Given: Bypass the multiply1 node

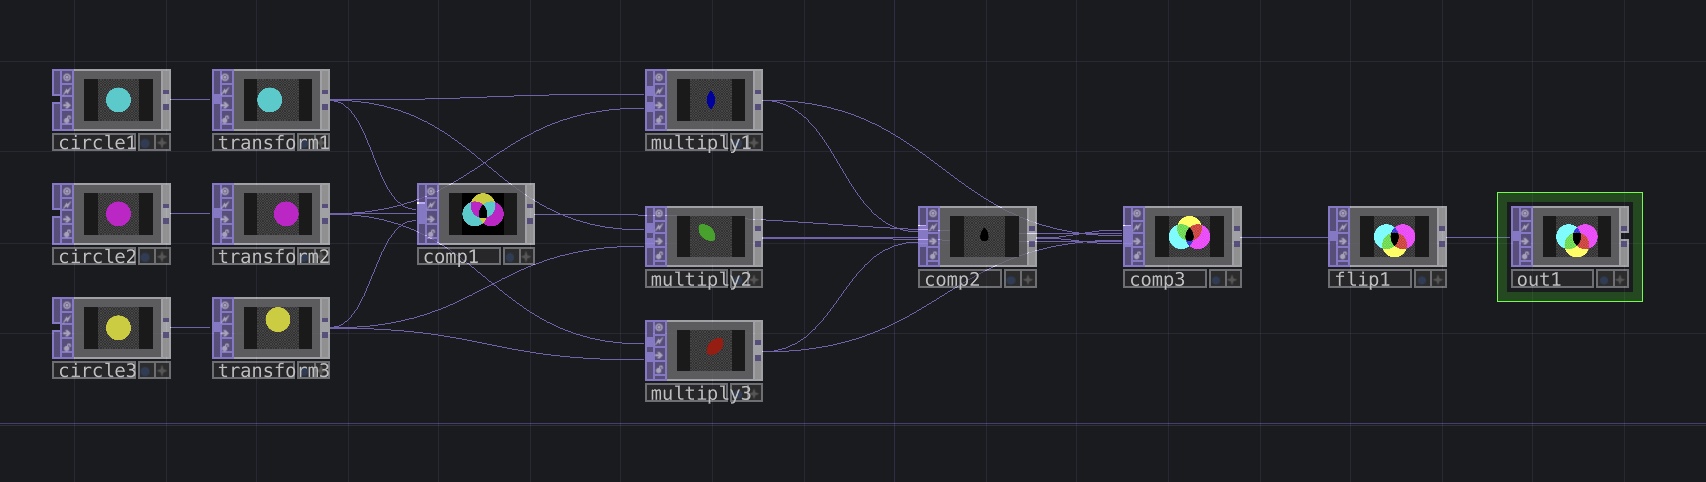Looking at the screenshot, I should (660, 105).
